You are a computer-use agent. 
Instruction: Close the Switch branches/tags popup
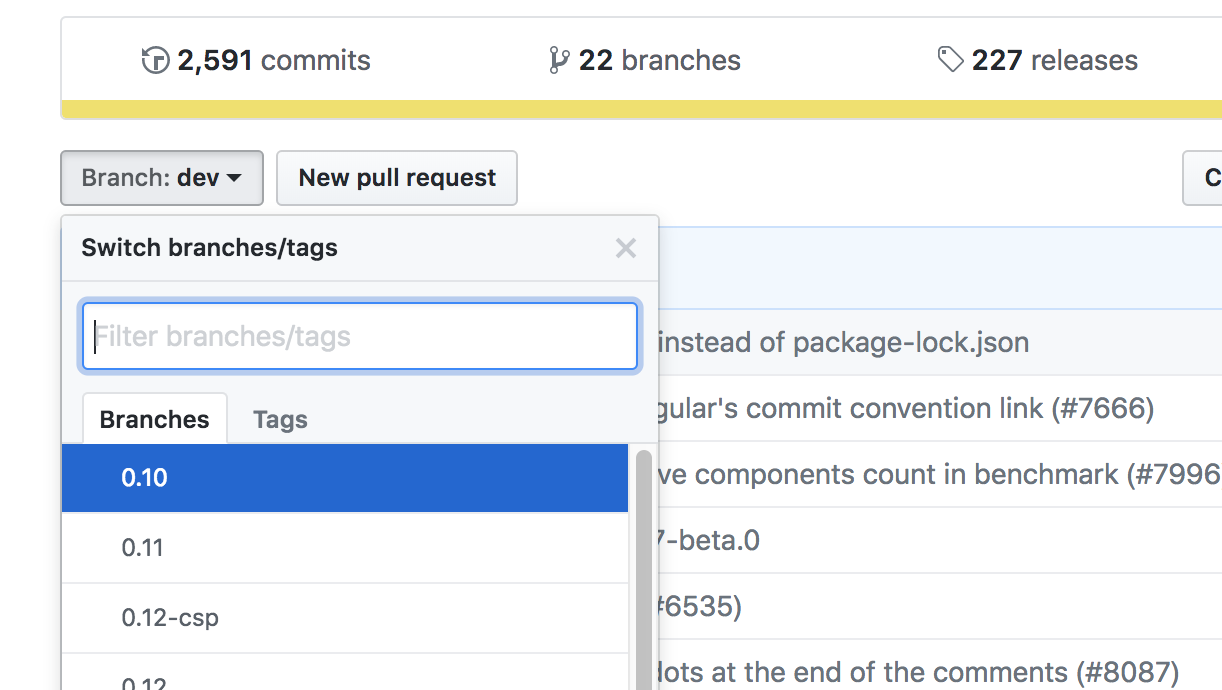(x=626, y=248)
